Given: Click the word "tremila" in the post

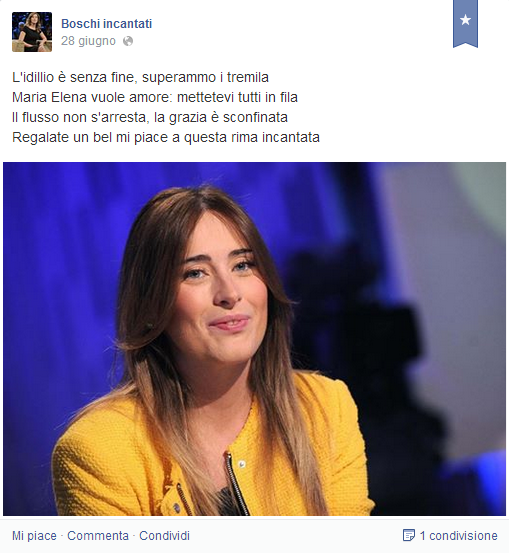Looking at the screenshot, I should pyautogui.click(x=248, y=77).
